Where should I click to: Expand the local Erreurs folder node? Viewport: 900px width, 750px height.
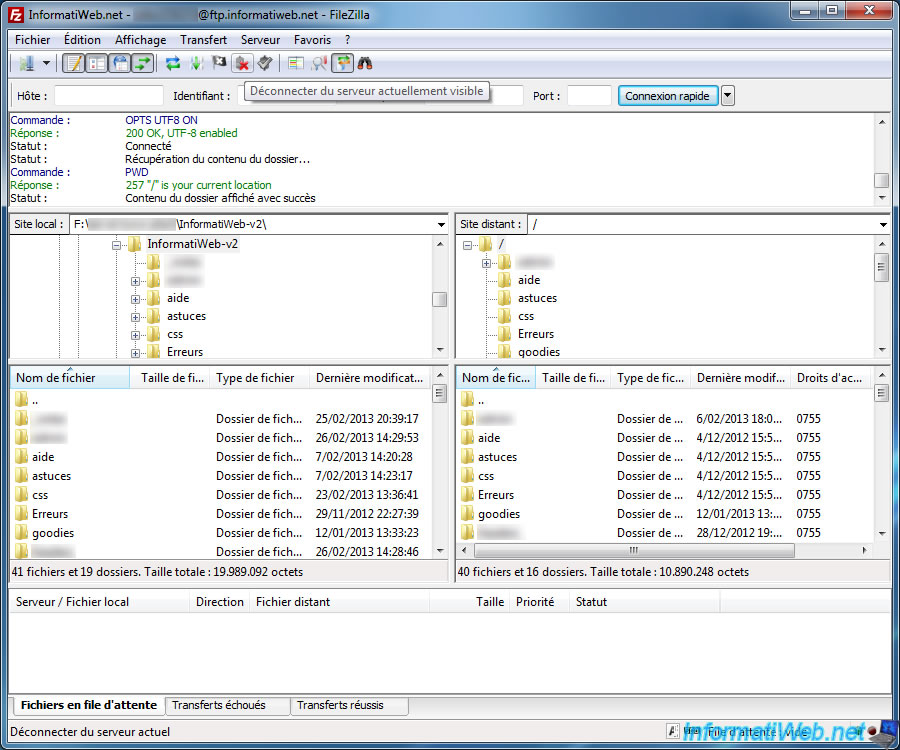135,353
